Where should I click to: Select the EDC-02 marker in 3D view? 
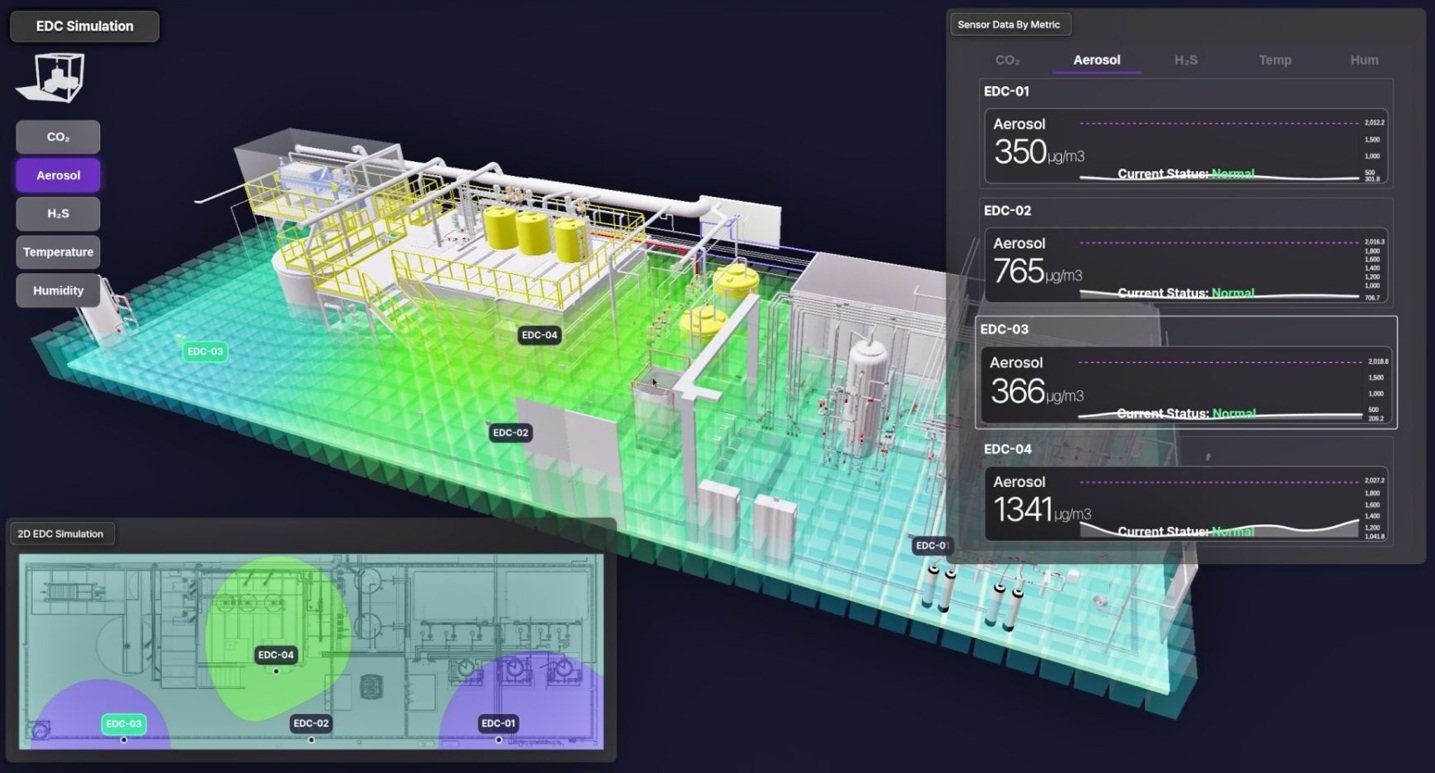click(510, 433)
